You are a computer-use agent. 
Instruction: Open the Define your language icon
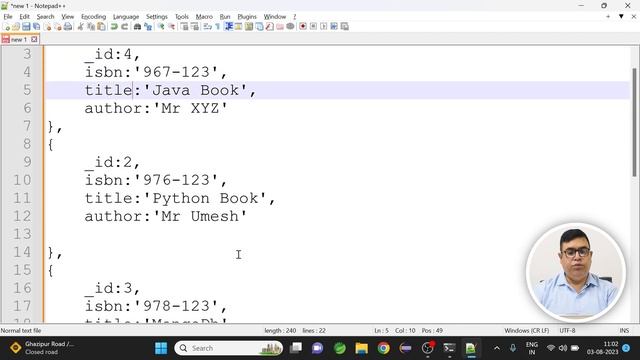tap(238, 27)
